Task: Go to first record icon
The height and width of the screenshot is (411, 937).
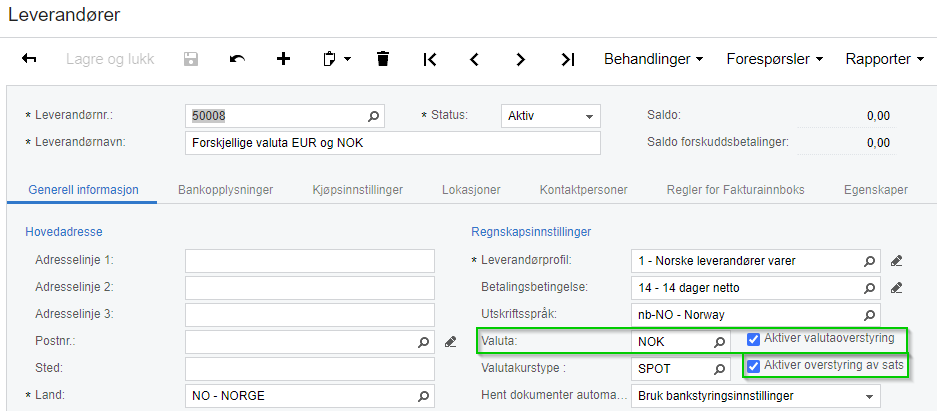Action: [430, 59]
